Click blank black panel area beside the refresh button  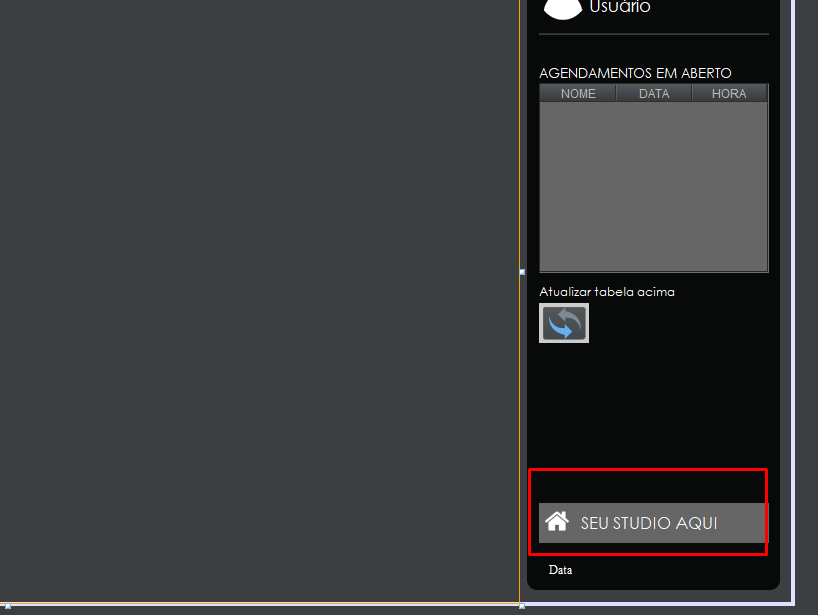click(678, 323)
